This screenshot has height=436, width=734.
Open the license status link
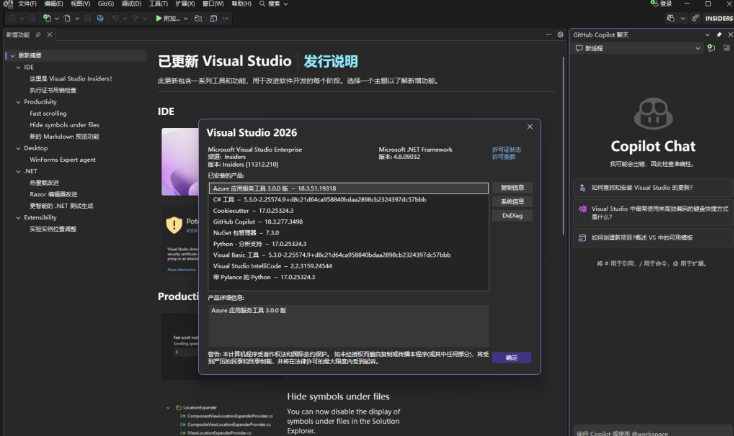point(506,149)
